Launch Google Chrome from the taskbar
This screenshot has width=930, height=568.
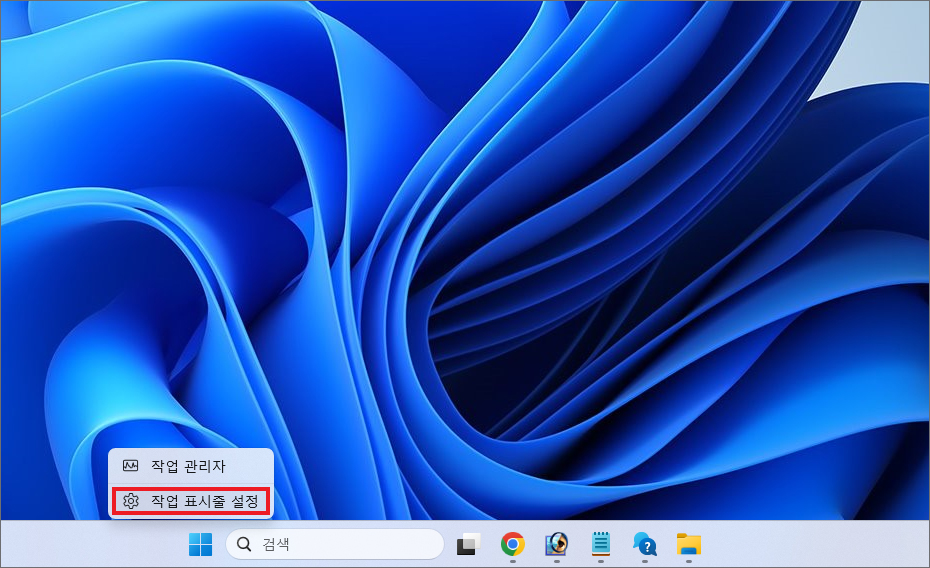[x=512, y=544]
